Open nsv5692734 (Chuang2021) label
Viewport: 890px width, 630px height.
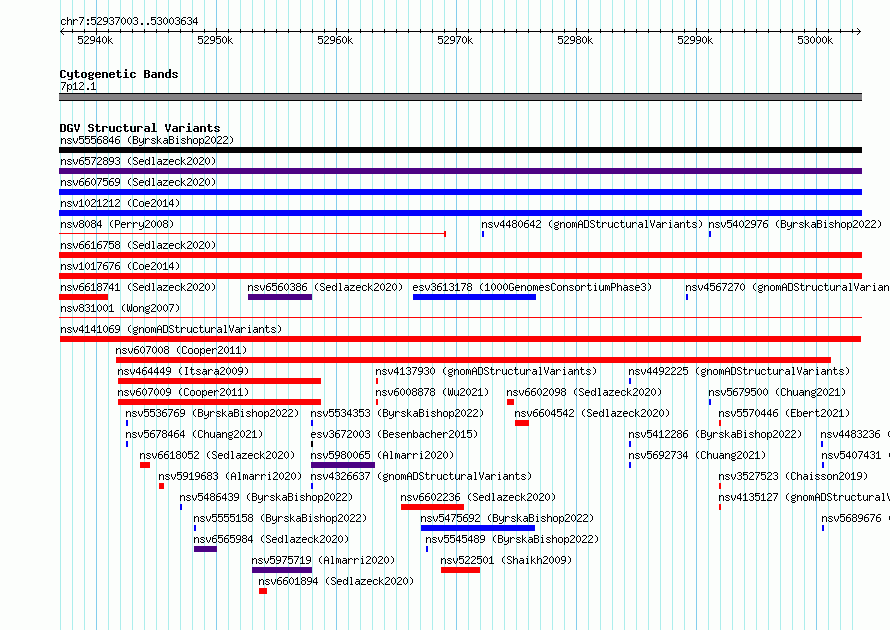pyautogui.click(x=697, y=455)
